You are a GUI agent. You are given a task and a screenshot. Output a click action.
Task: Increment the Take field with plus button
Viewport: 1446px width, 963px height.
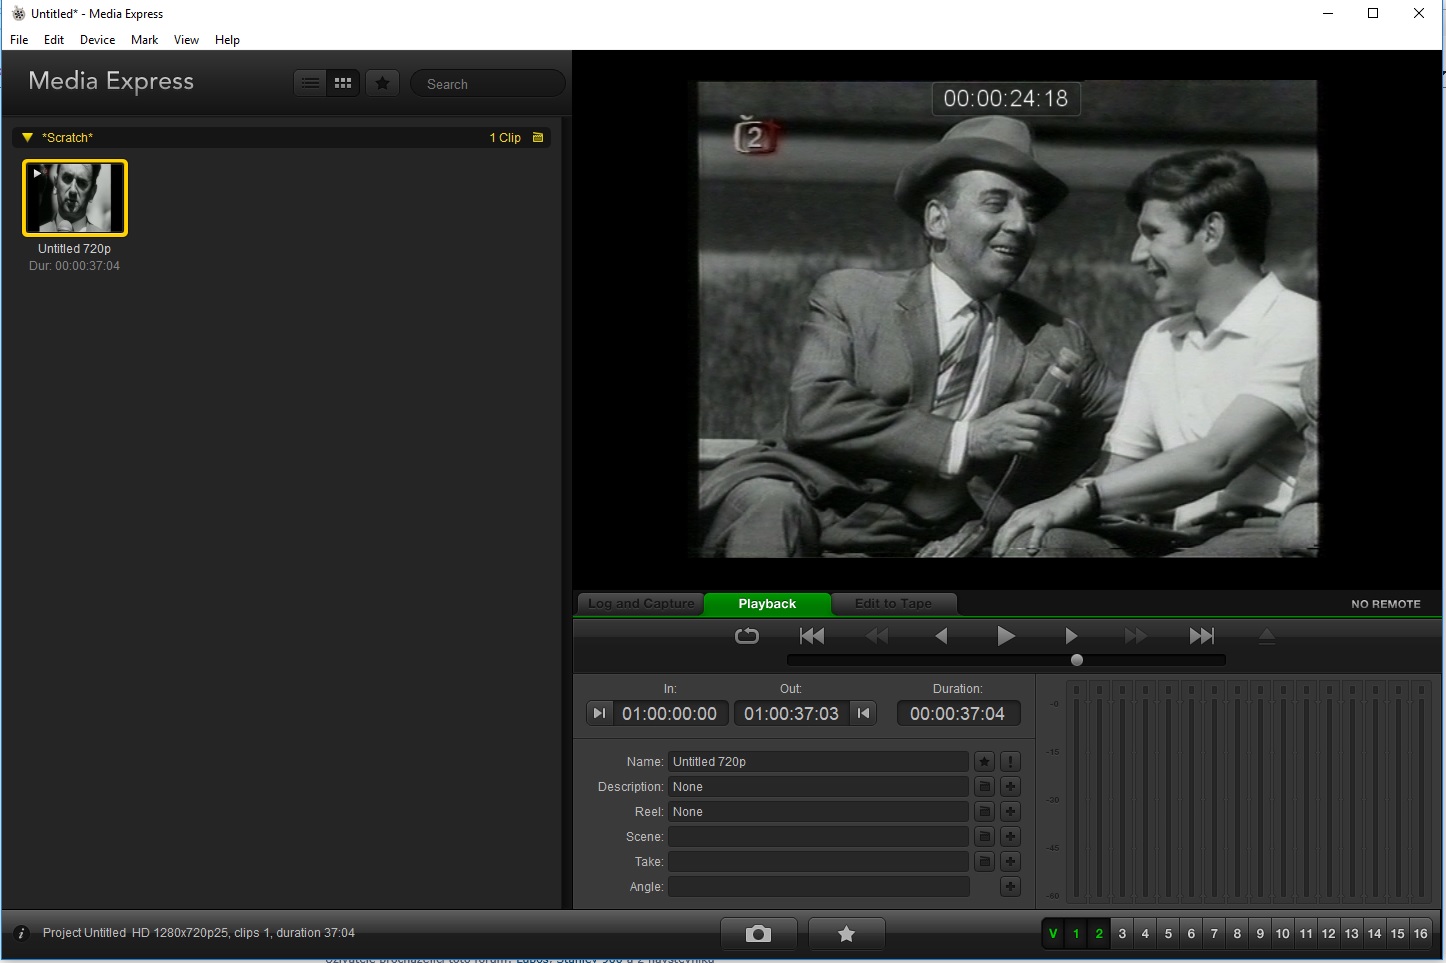[x=1010, y=862]
